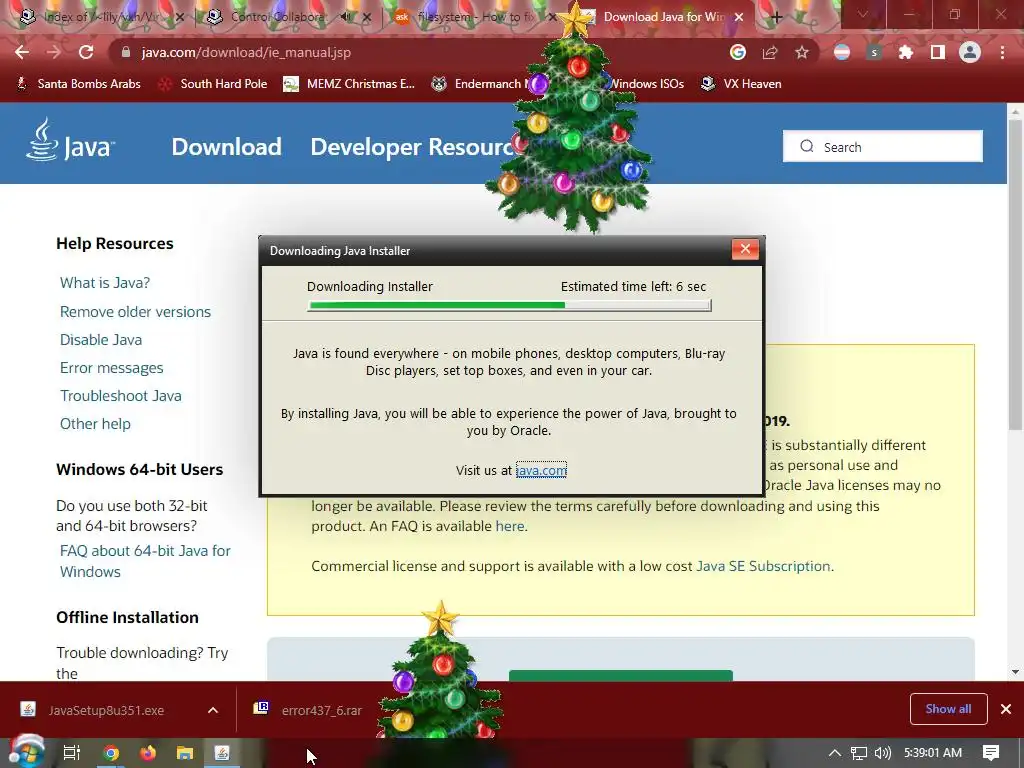Open the Extensions puzzle icon
1024x768 pixels.
[x=906, y=52]
